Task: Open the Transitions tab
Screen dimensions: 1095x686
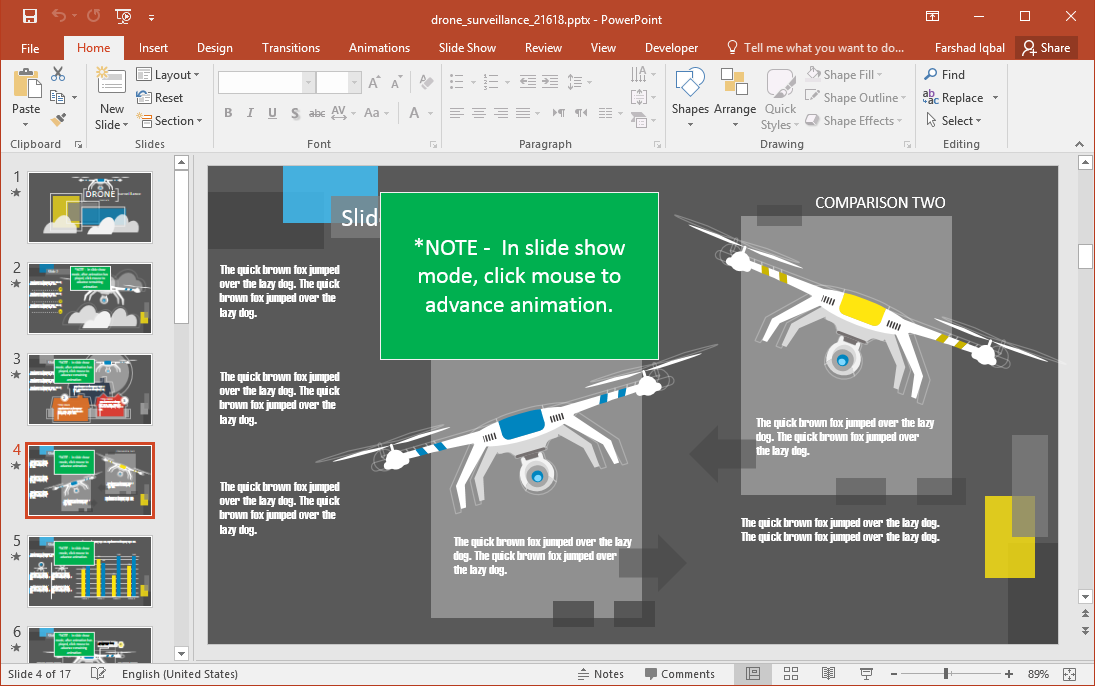Action: pos(291,48)
